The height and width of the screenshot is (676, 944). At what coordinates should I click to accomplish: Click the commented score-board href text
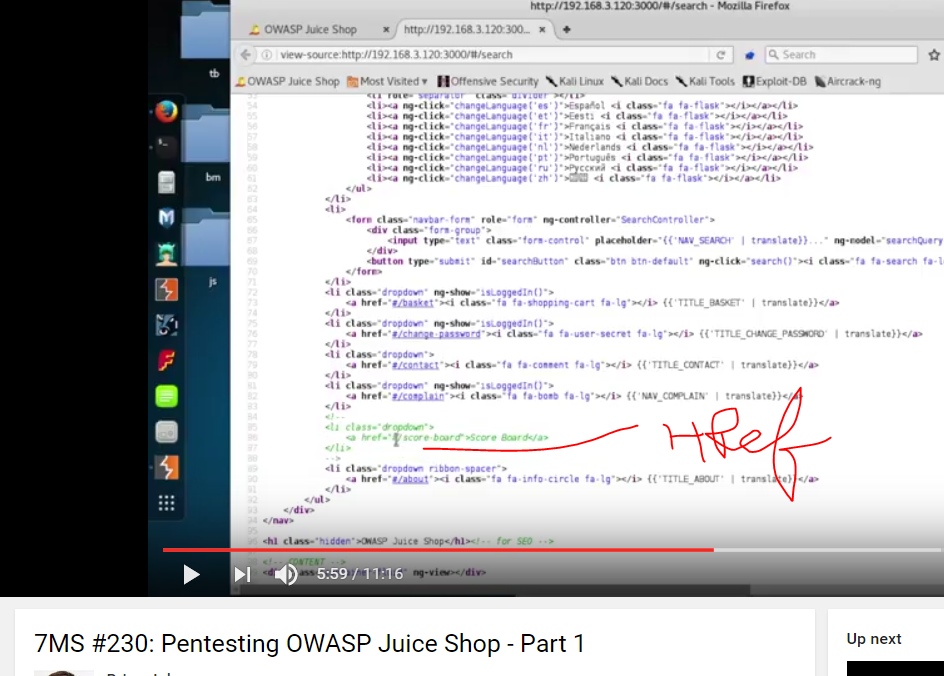446,438
